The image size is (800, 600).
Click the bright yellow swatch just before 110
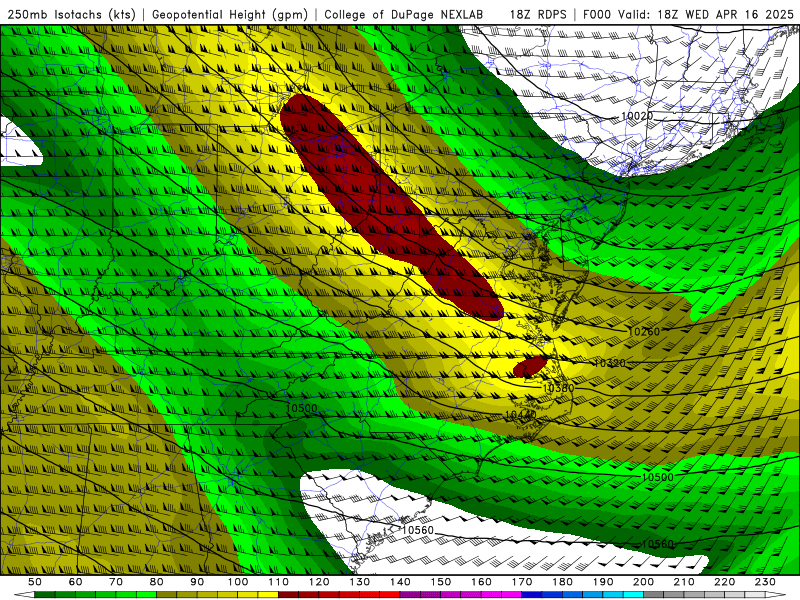click(268, 595)
